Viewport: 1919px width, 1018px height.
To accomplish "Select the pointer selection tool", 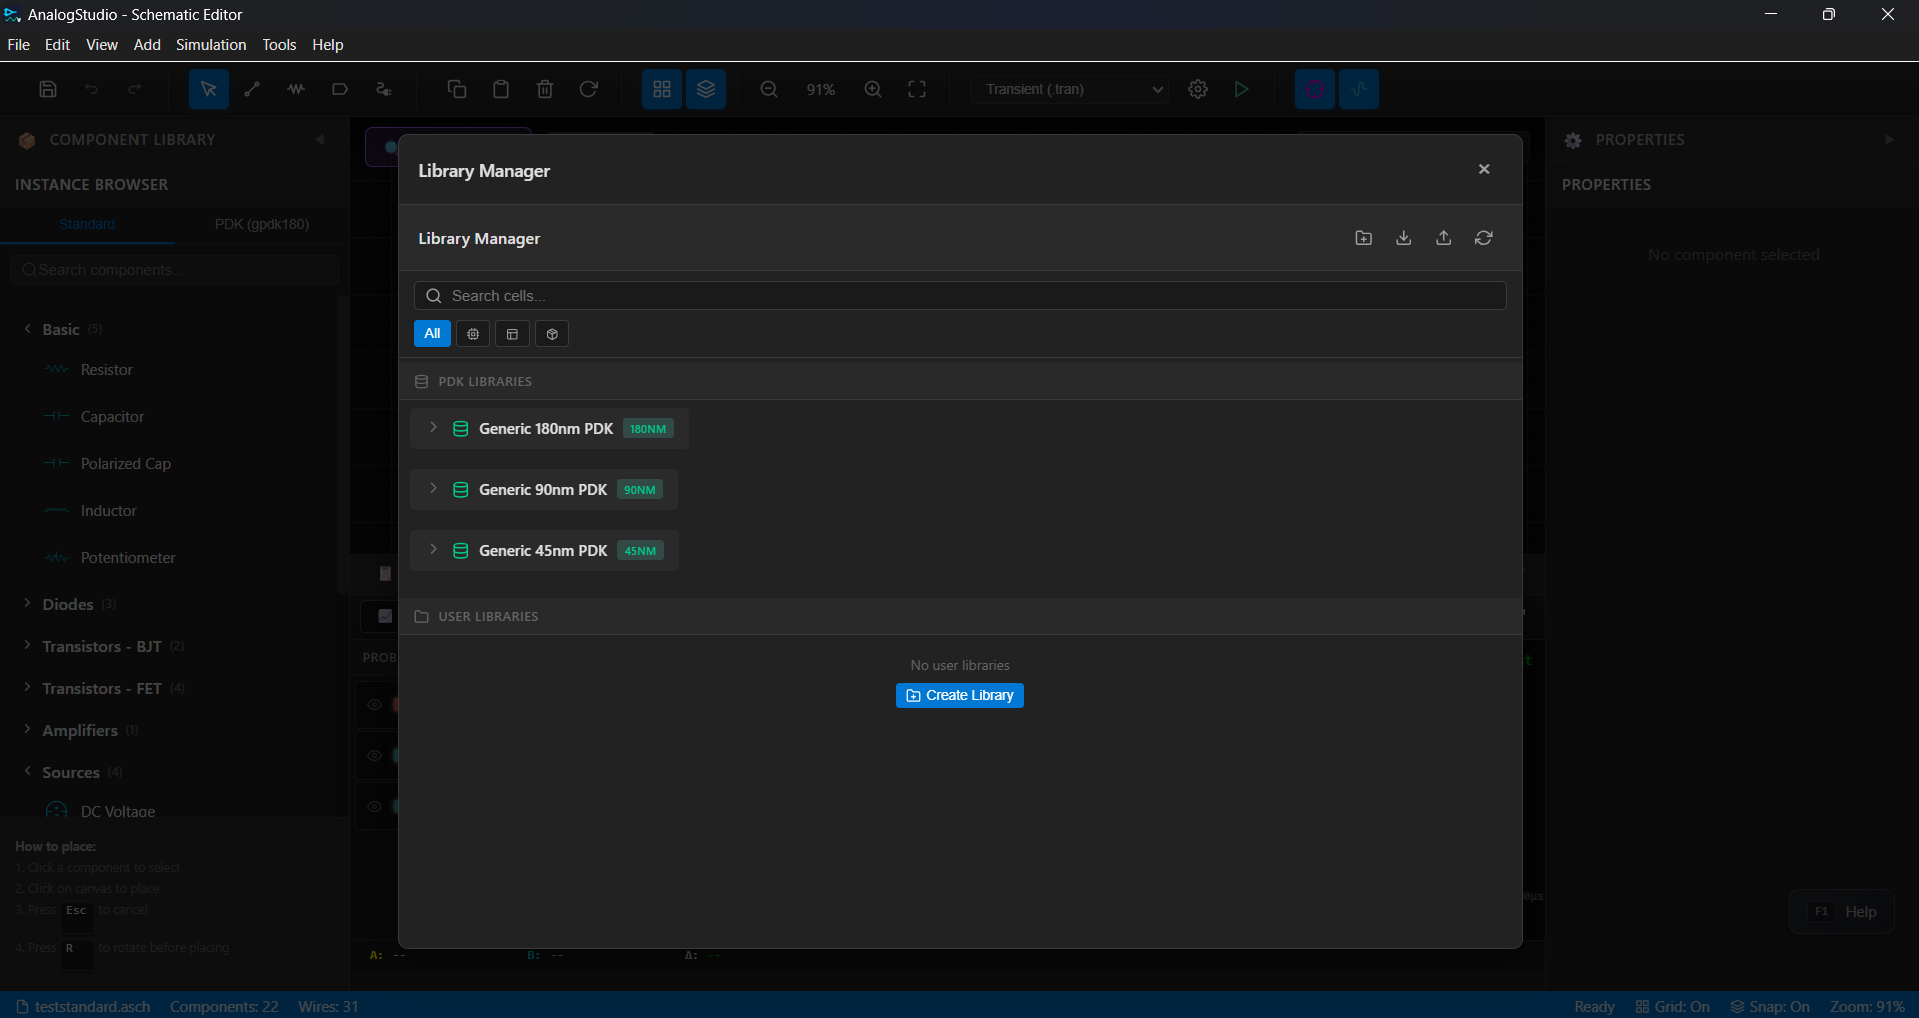I will click(209, 89).
